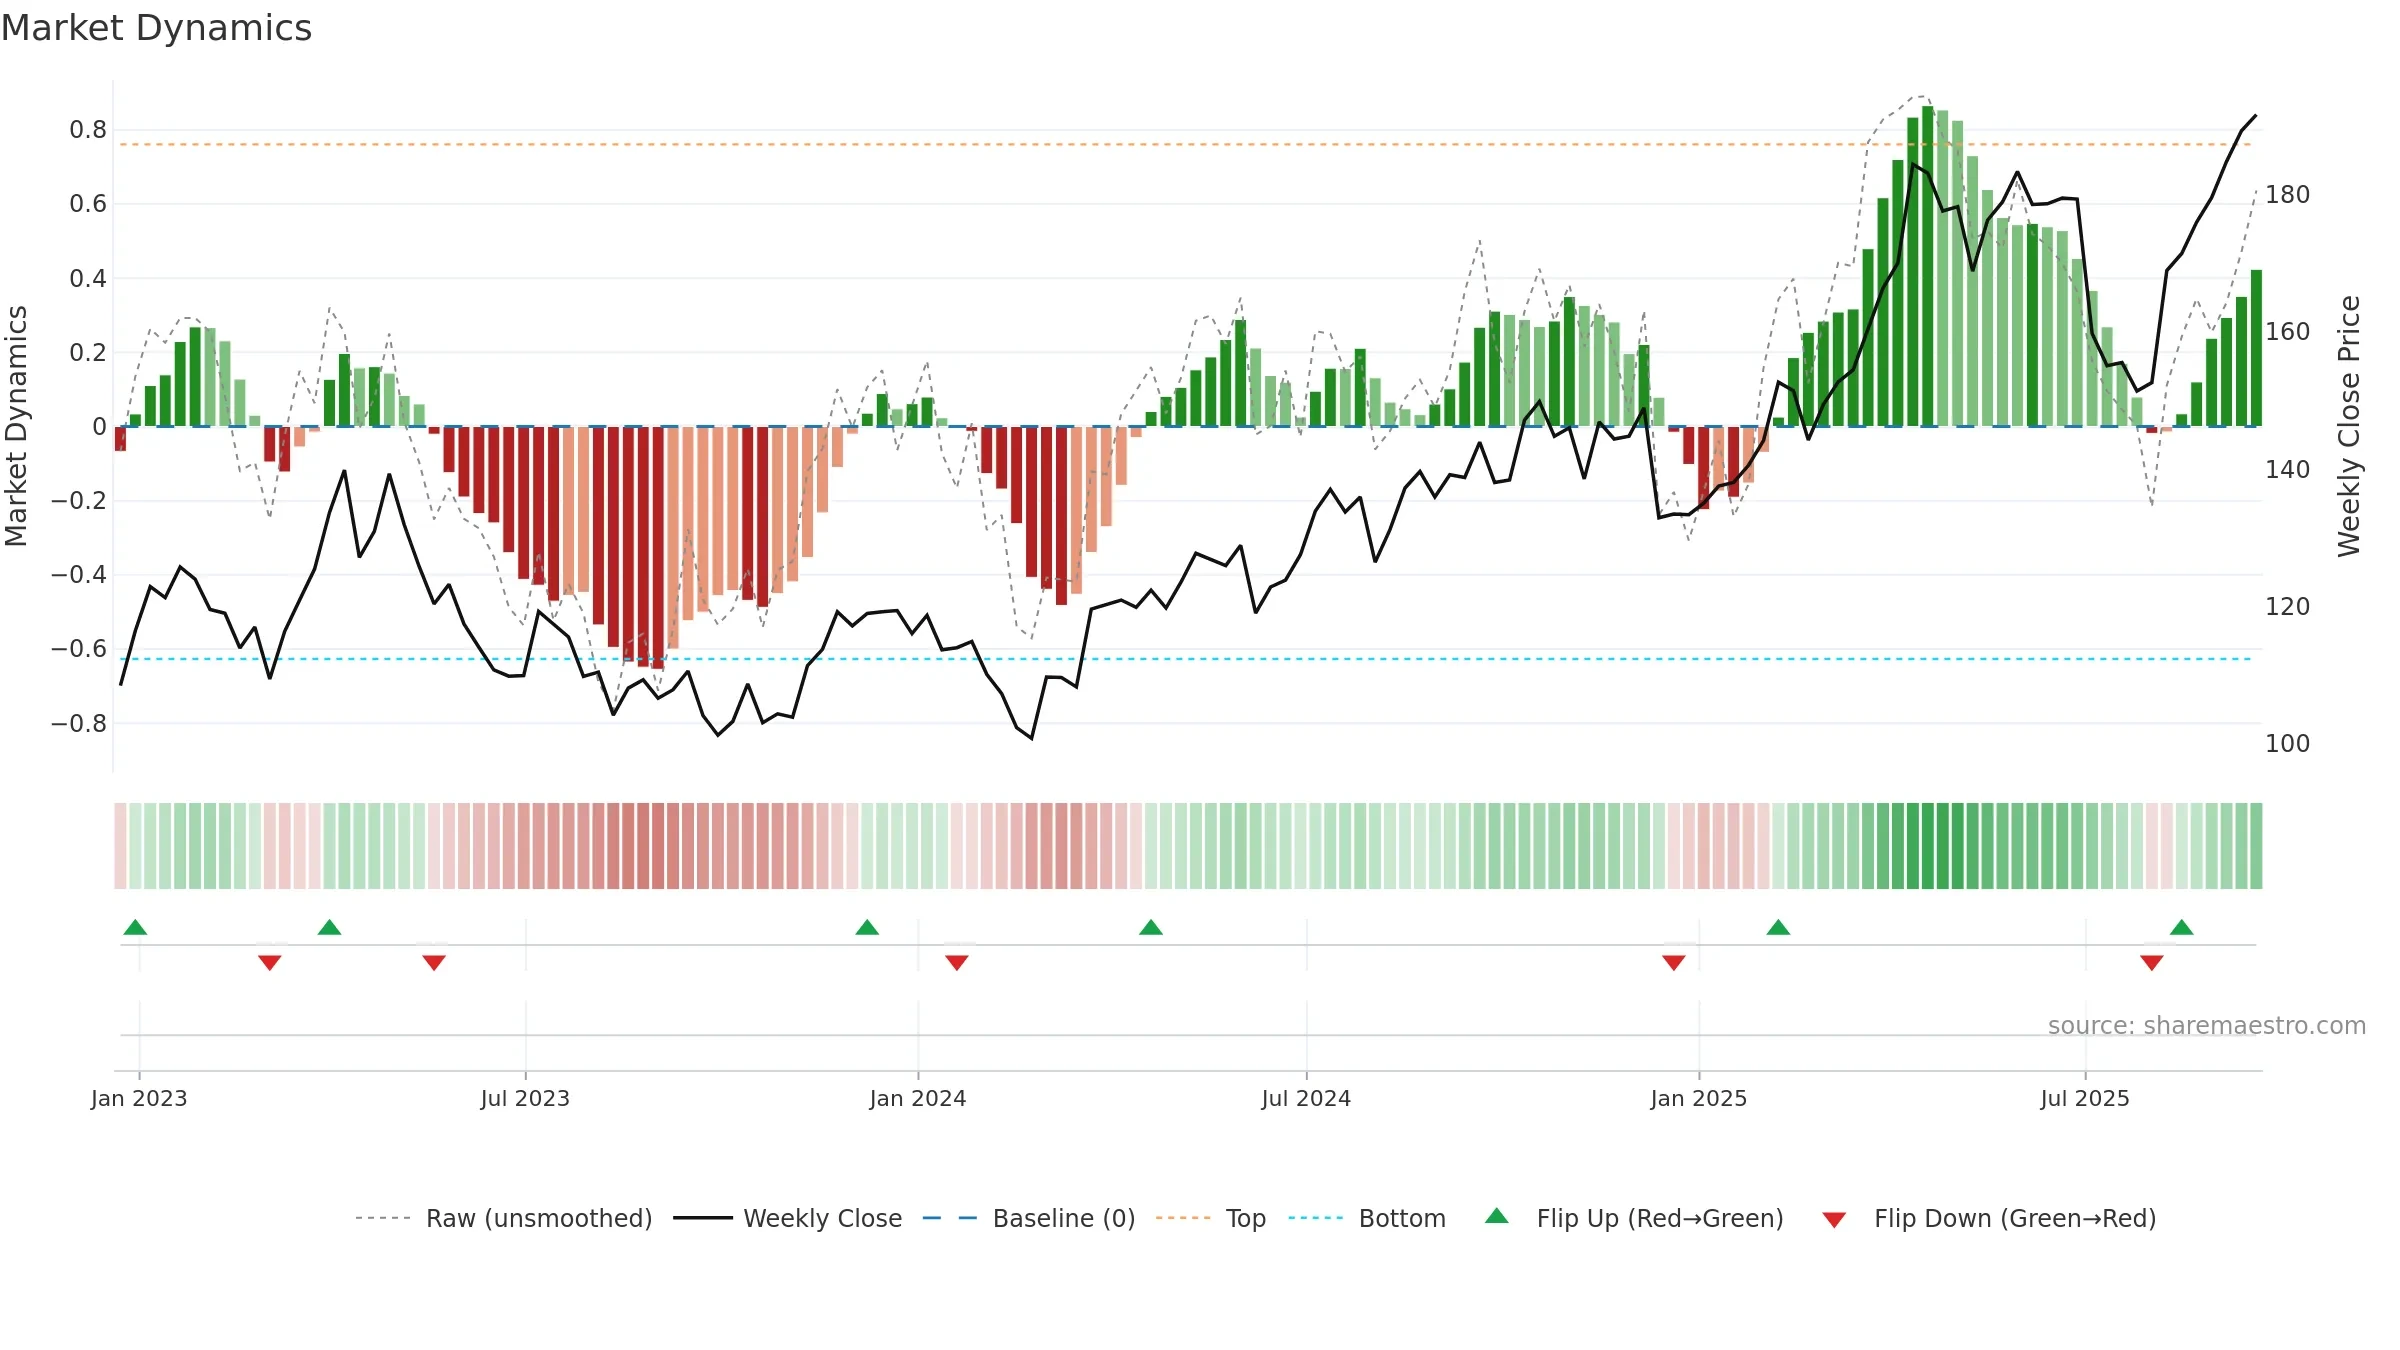
Task: Click the source: sharemaestro.com text
Action: click(x=2207, y=1026)
